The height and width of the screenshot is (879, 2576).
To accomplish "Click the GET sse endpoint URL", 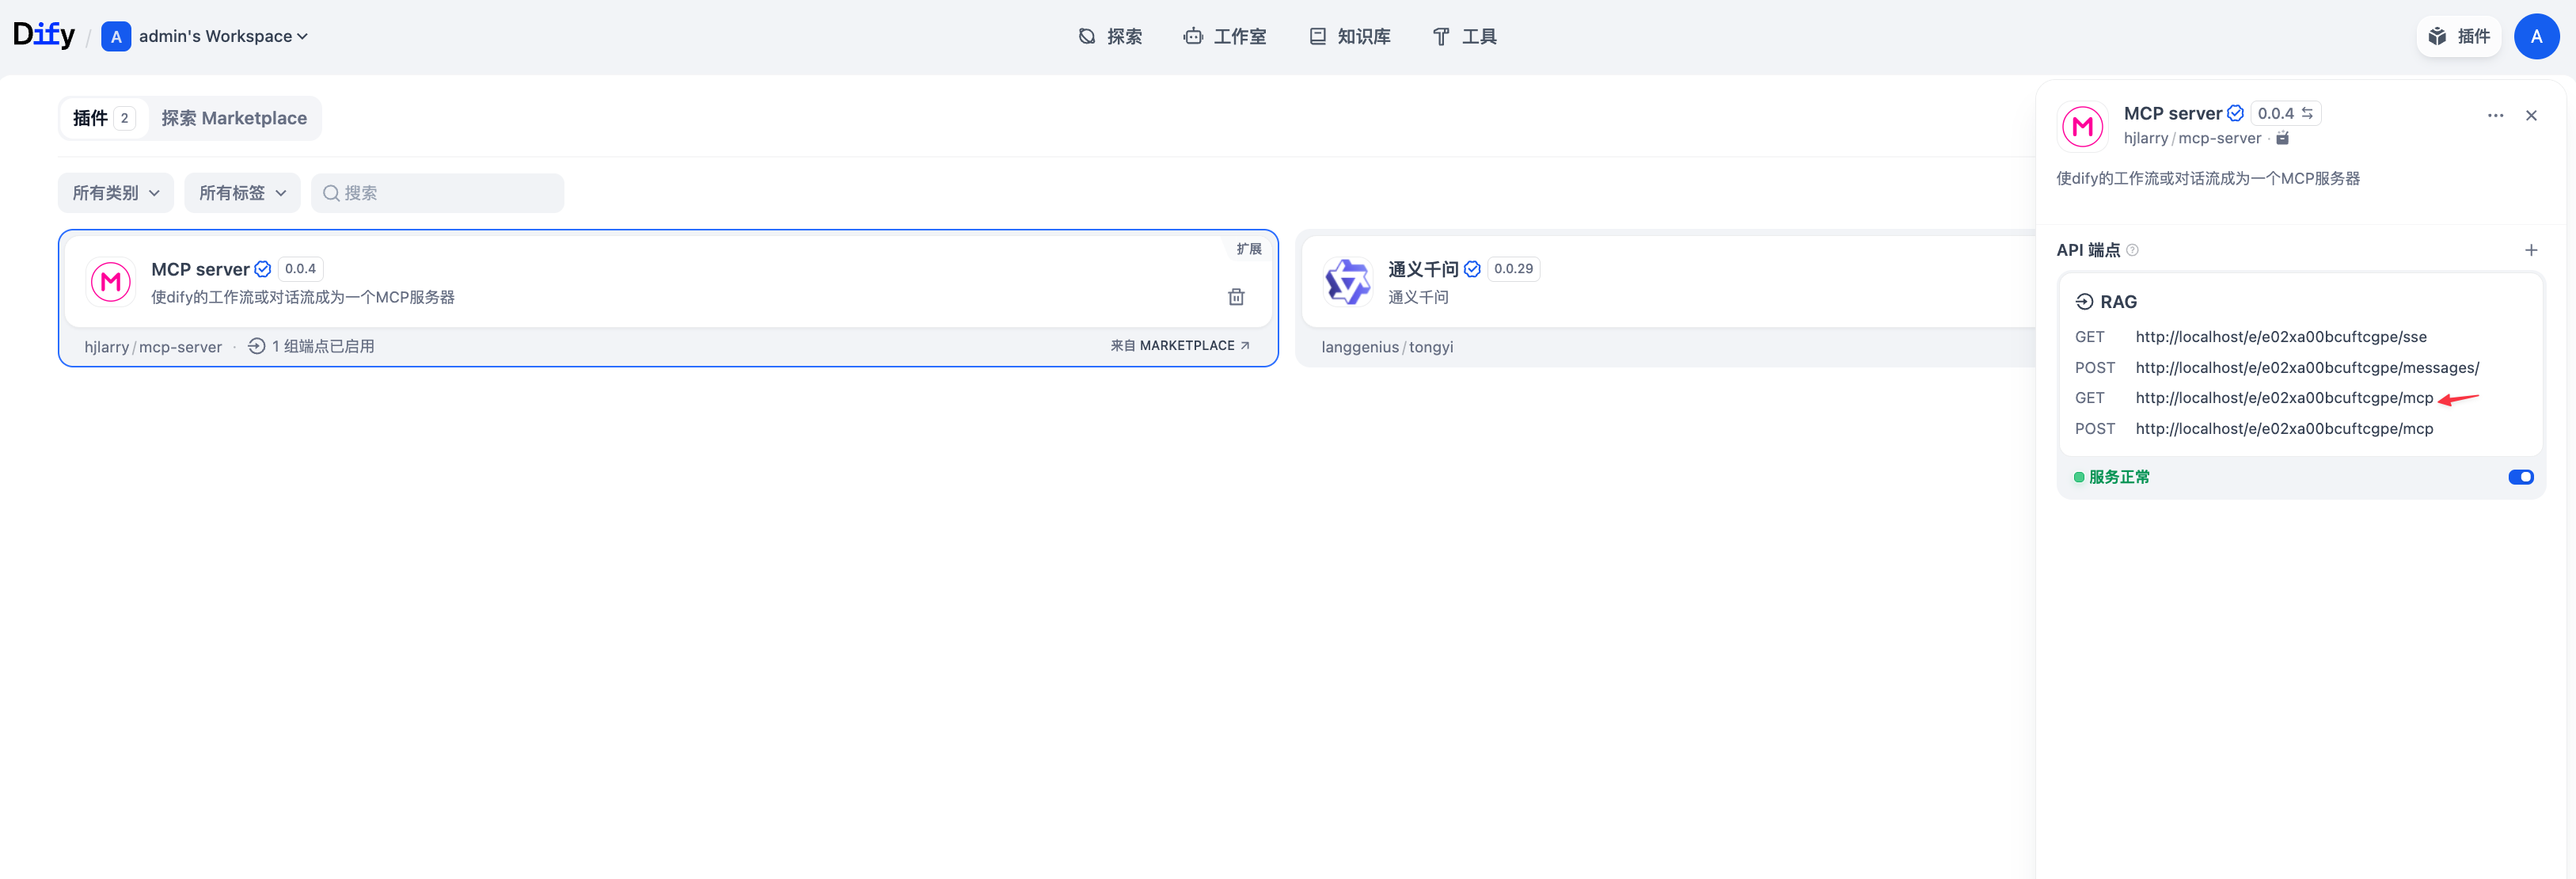I will (x=2281, y=337).
